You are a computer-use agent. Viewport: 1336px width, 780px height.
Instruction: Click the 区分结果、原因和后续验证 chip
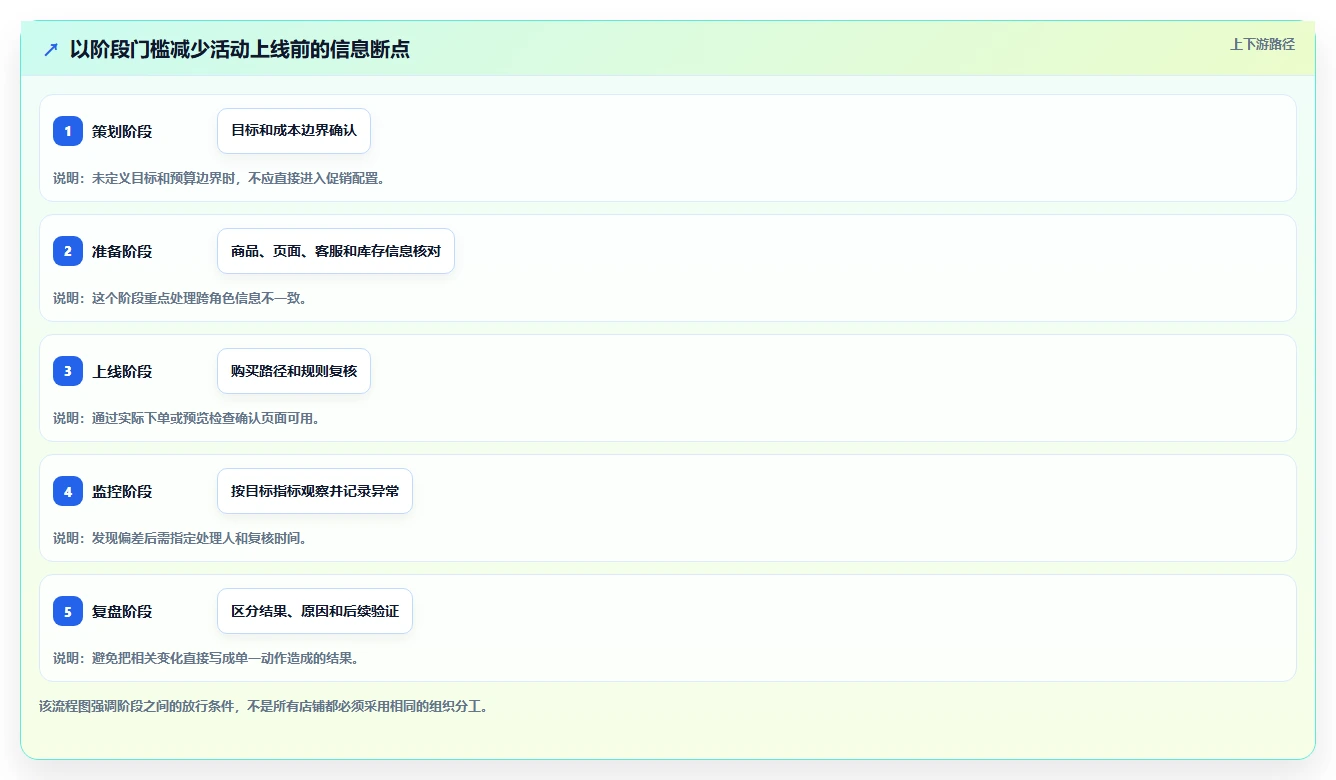pos(315,611)
